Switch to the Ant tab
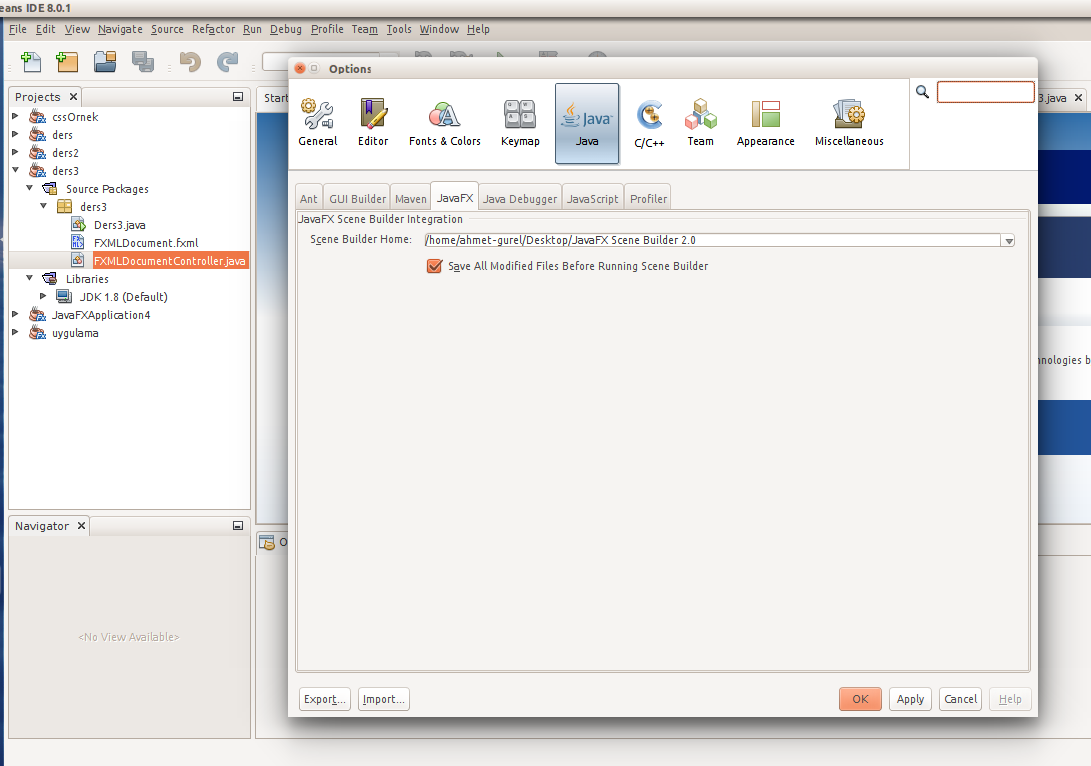Viewport: 1091px width, 766px height. point(308,198)
